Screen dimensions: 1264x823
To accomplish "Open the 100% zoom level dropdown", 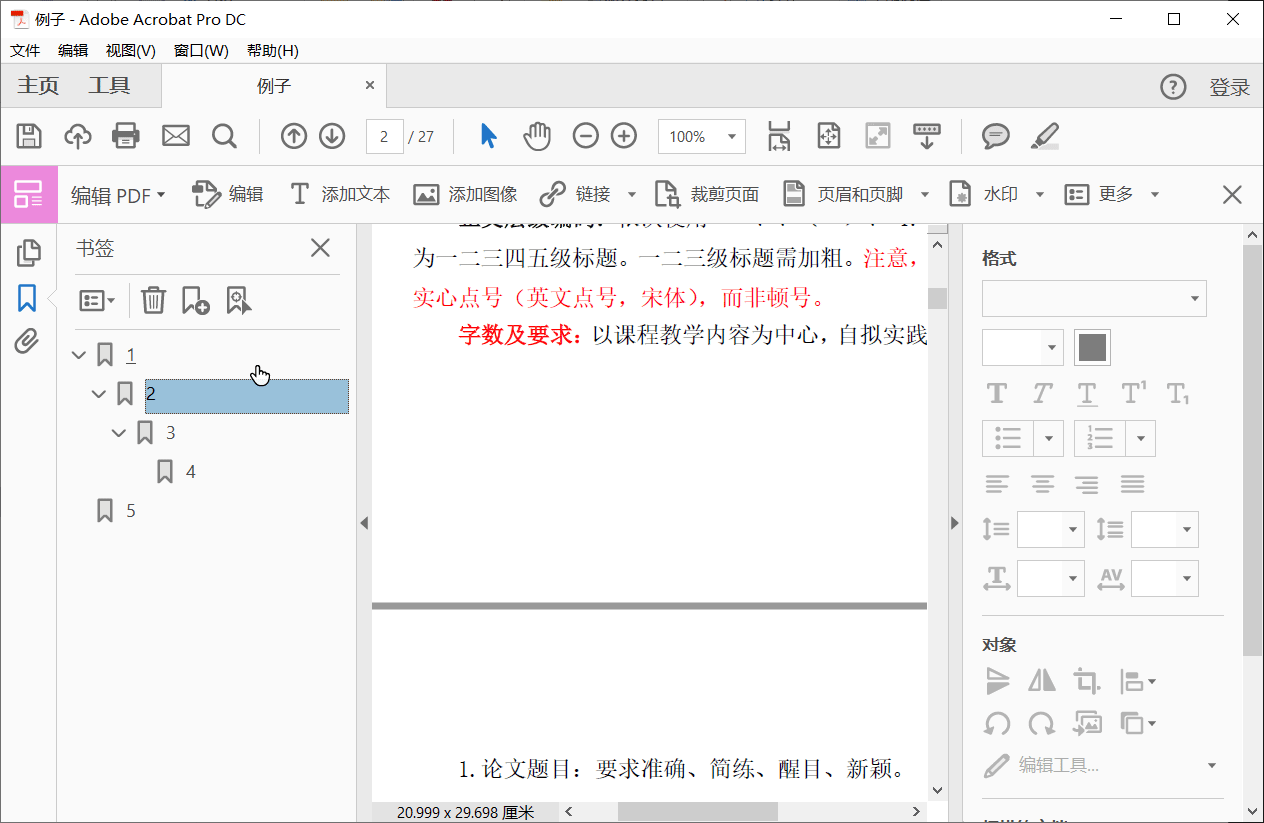I will pos(732,137).
